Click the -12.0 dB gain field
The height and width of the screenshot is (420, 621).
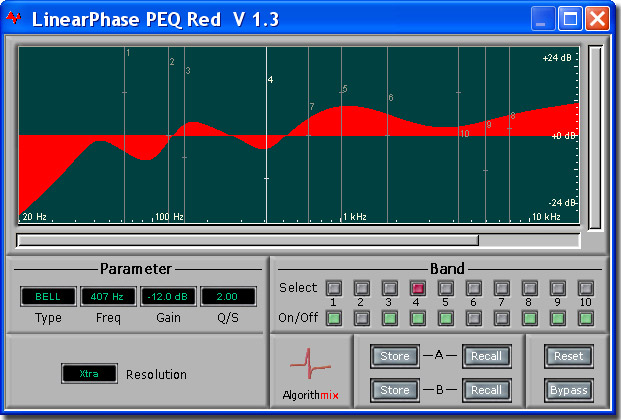(x=168, y=296)
